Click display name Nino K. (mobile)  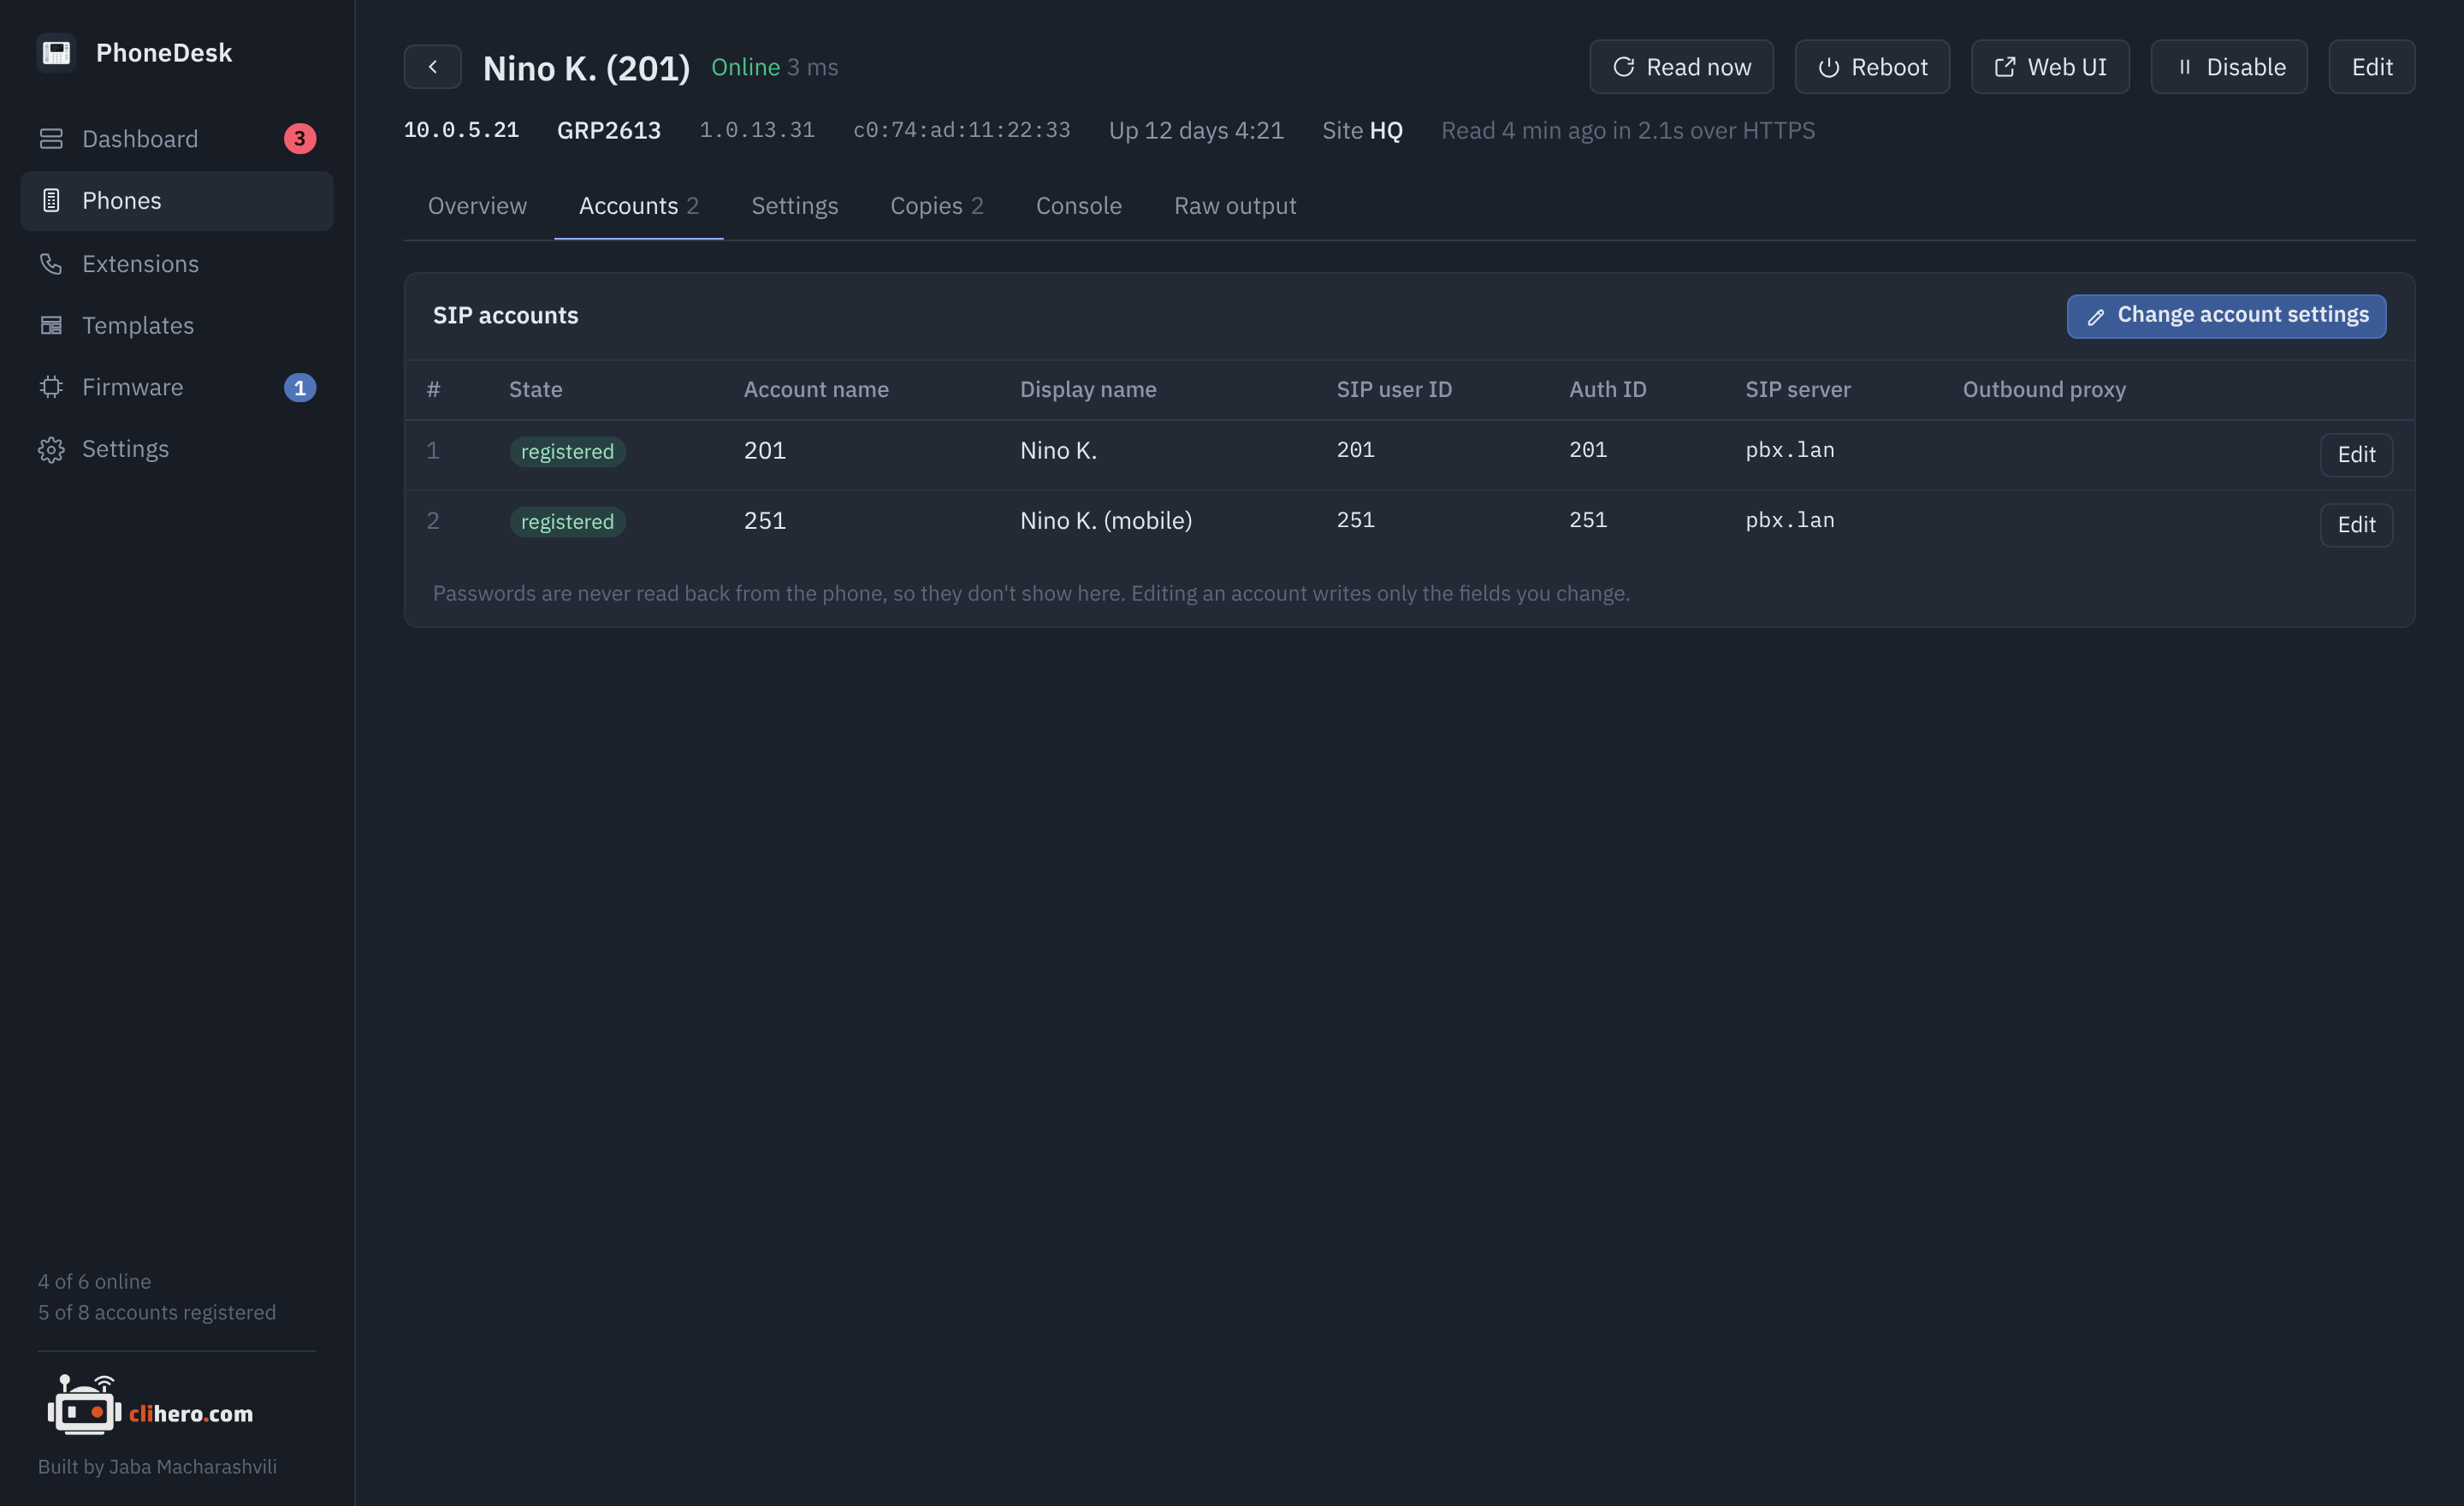(1105, 521)
